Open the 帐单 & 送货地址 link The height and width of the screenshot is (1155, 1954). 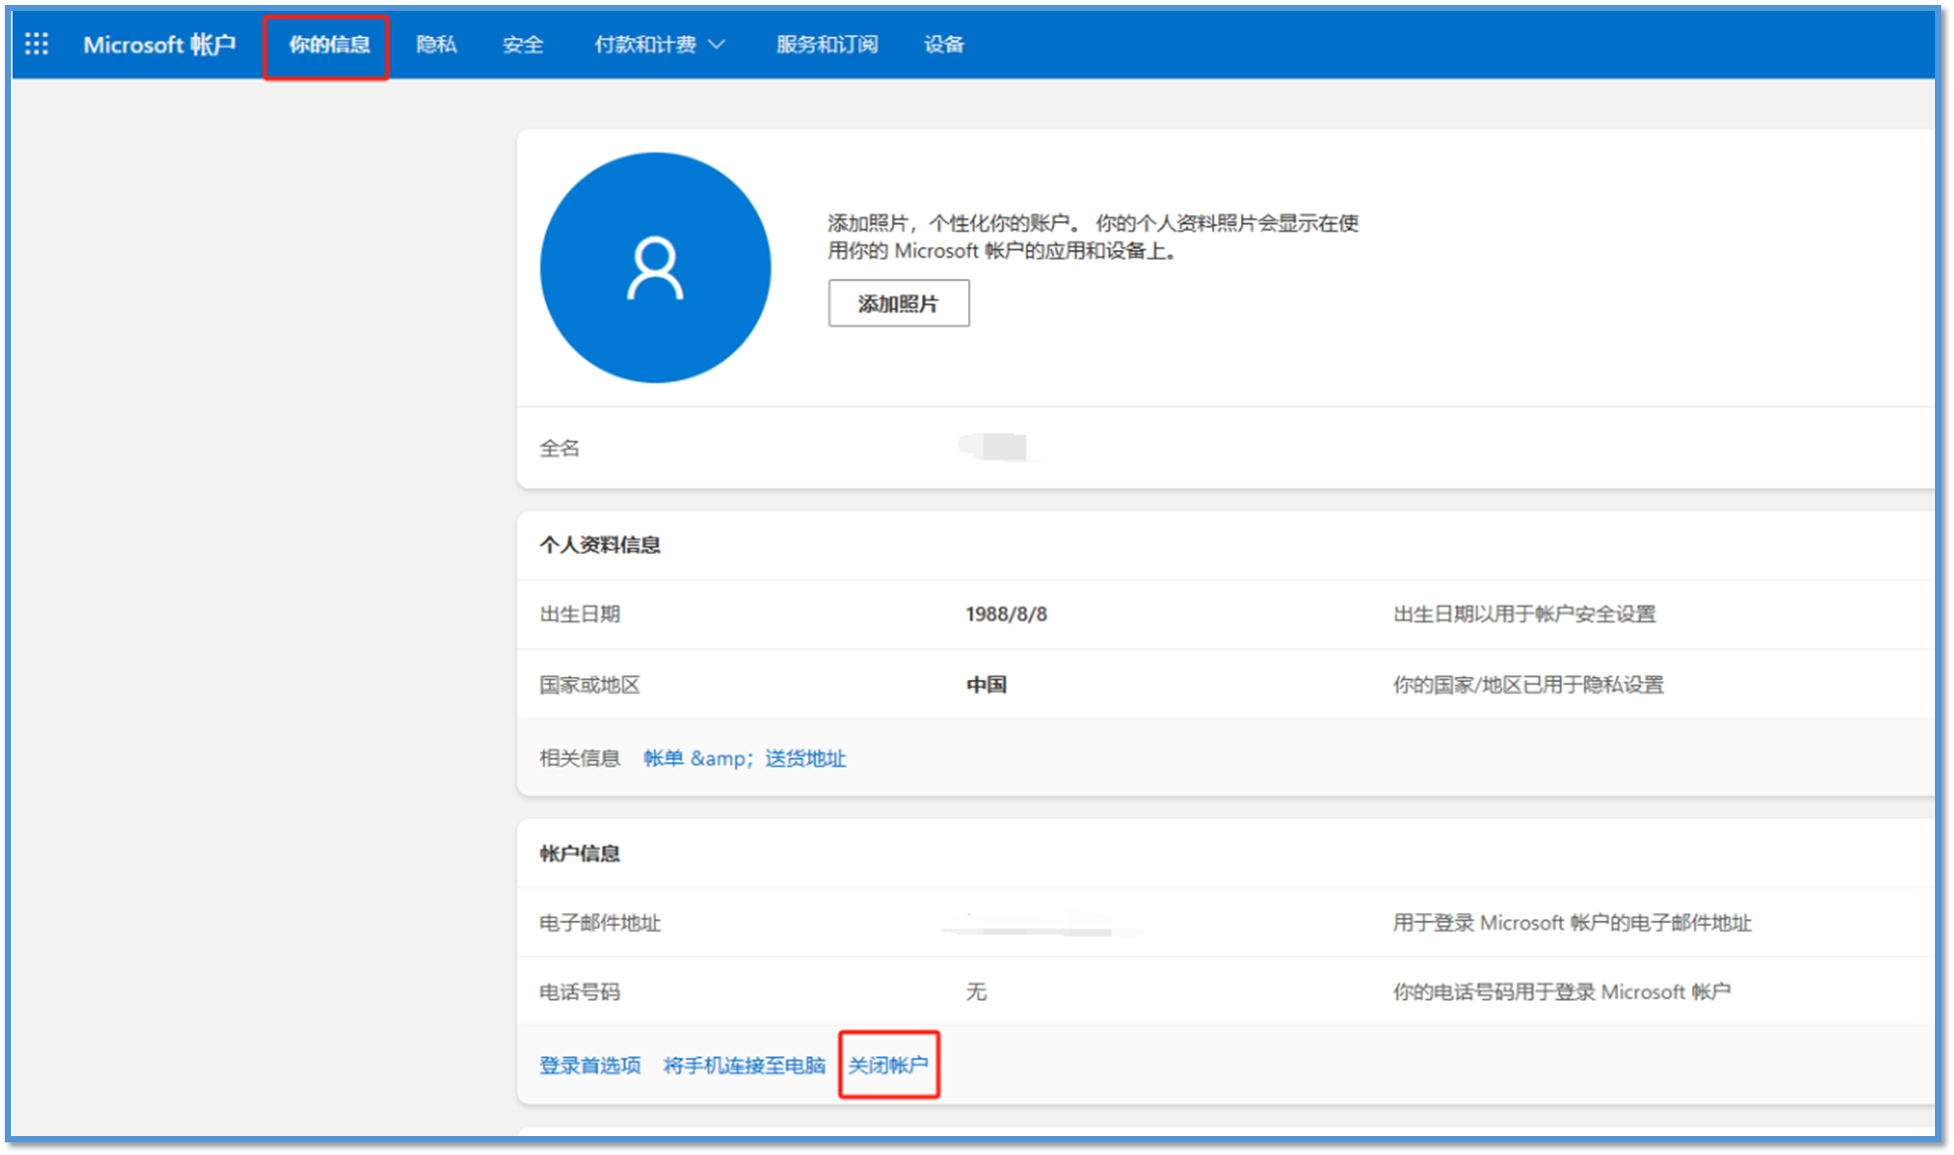click(745, 758)
